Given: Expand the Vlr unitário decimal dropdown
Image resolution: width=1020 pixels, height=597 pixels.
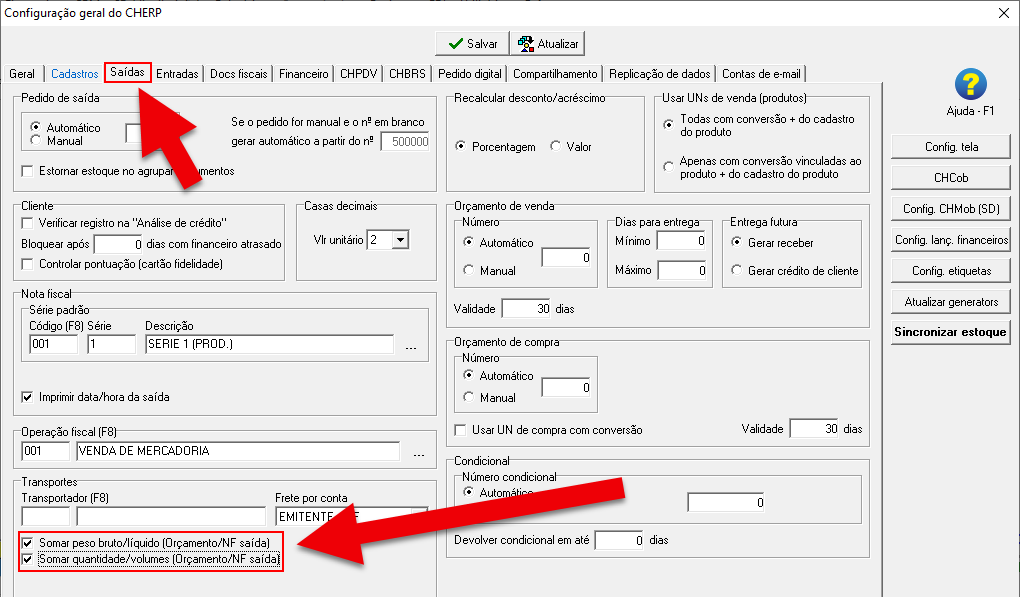Looking at the screenshot, I should pos(400,240).
